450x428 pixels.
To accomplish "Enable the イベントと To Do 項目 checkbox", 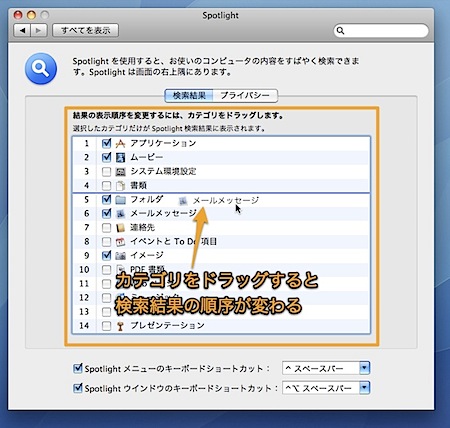I will [106, 242].
